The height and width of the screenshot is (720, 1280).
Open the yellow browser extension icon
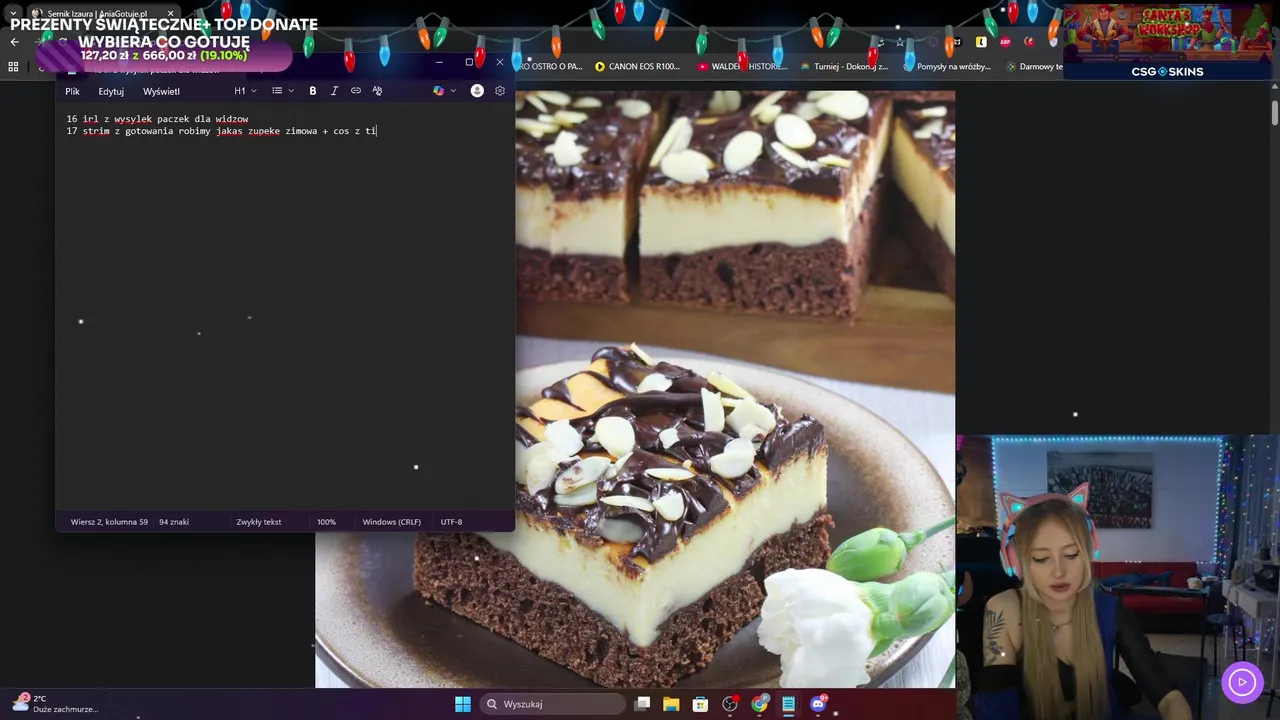click(x=981, y=42)
